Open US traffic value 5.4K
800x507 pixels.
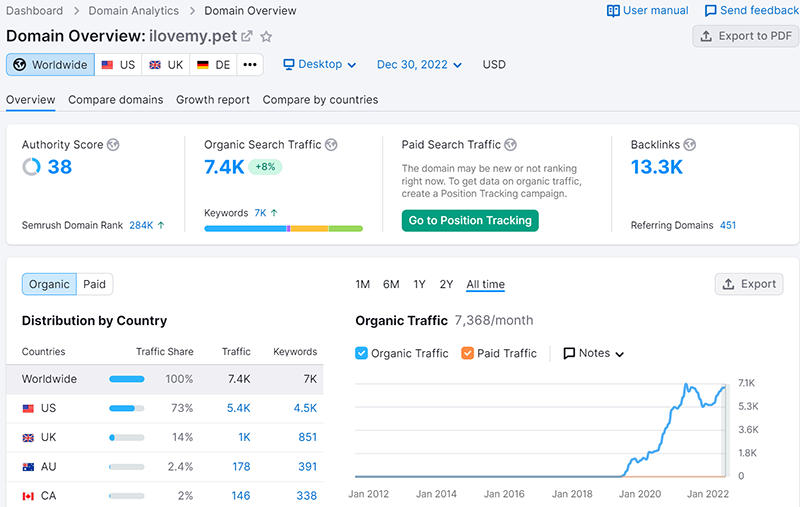click(x=238, y=408)
